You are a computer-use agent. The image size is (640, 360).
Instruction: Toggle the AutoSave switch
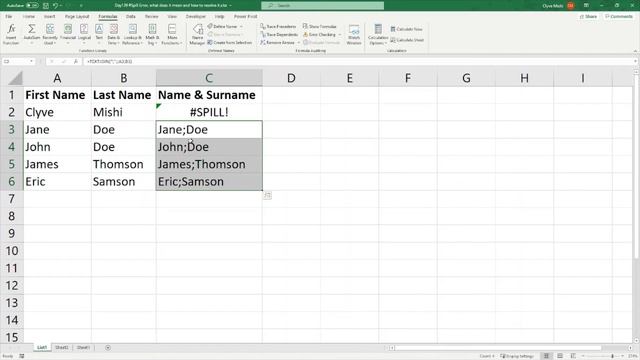pos(32,6)
